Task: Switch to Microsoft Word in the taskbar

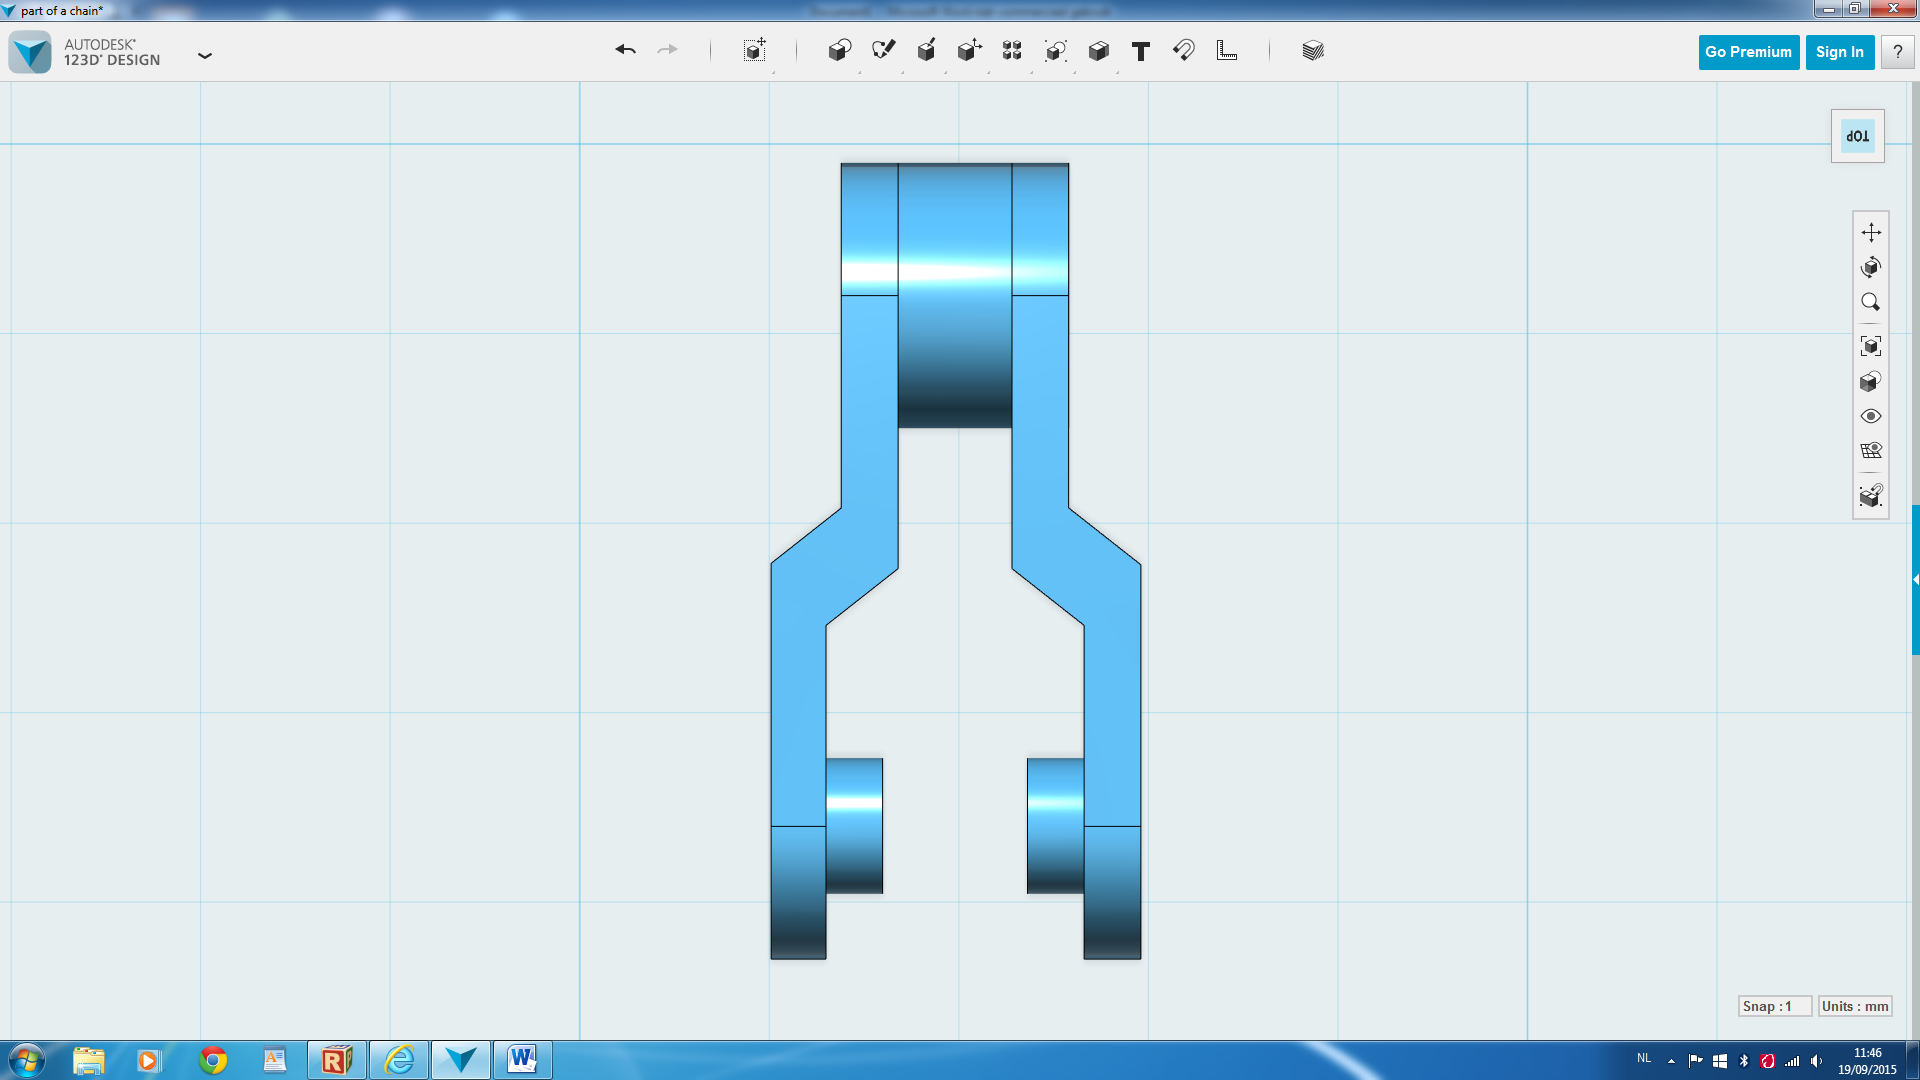Action: [522, 1060]
